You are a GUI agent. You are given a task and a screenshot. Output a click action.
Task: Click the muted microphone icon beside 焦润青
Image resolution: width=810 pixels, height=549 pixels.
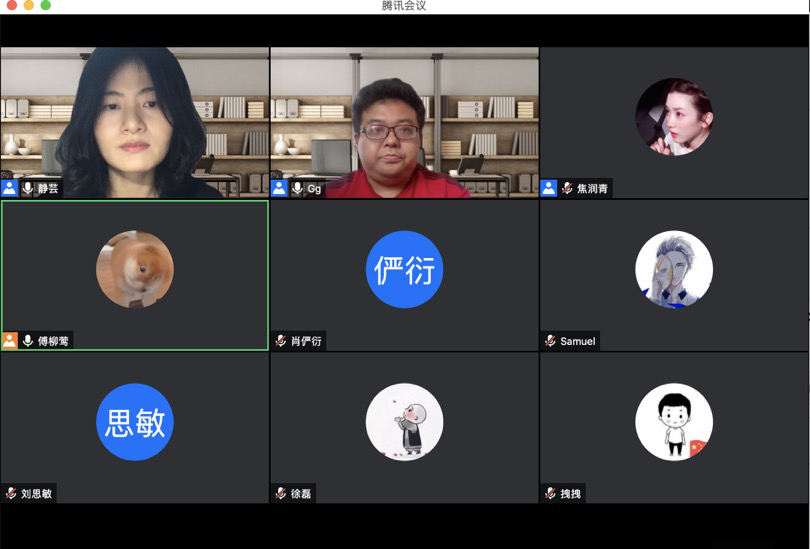567,188
